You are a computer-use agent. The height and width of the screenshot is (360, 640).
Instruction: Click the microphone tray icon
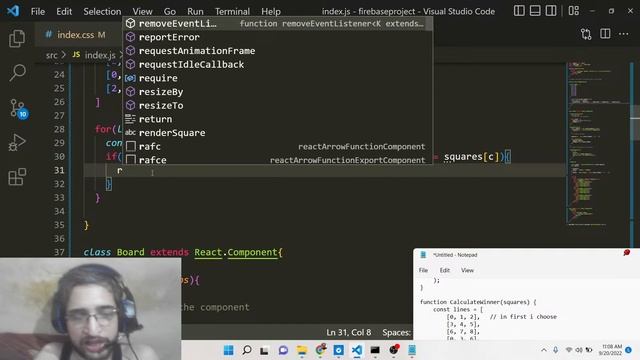coord(556,350)
